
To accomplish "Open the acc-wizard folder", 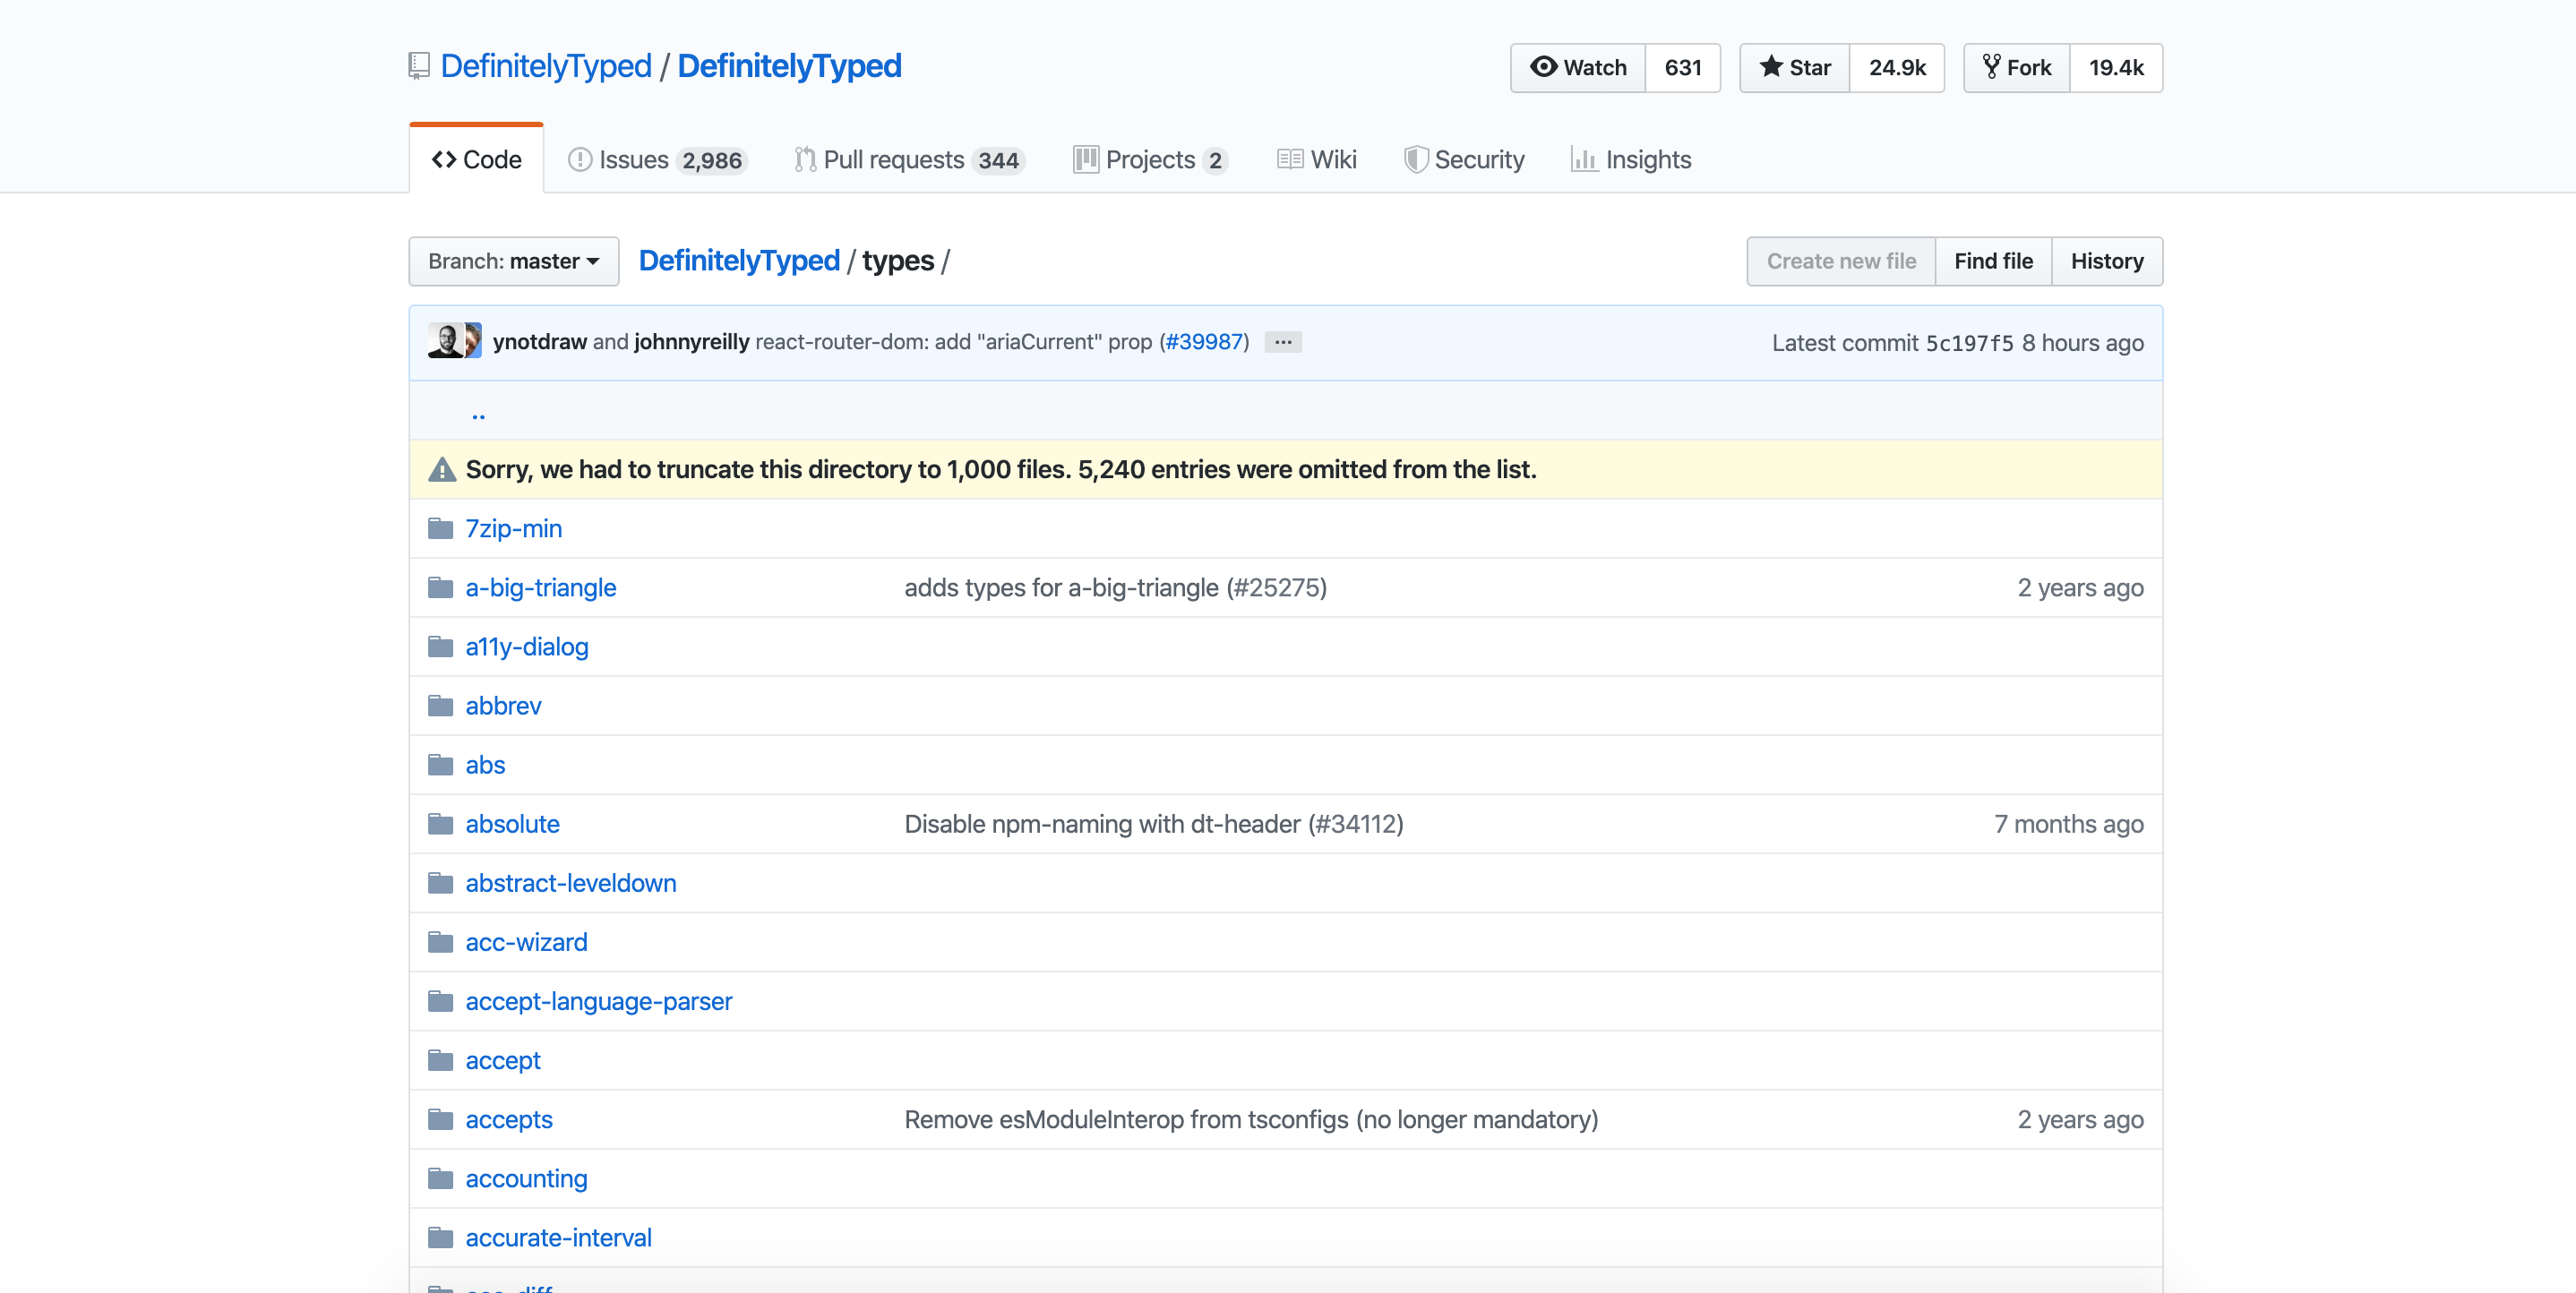I will [526, 941].
